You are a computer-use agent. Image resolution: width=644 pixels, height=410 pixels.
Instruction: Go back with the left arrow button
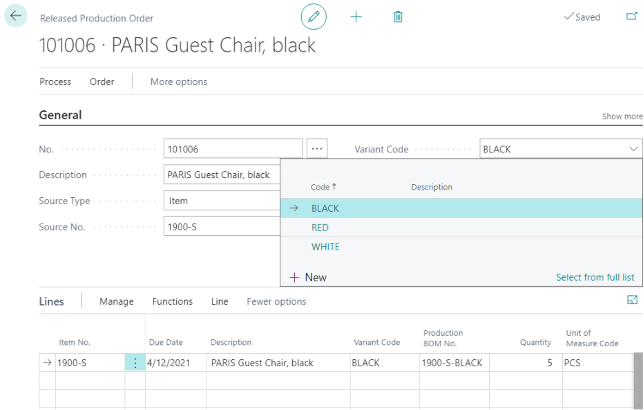point(16,16)
